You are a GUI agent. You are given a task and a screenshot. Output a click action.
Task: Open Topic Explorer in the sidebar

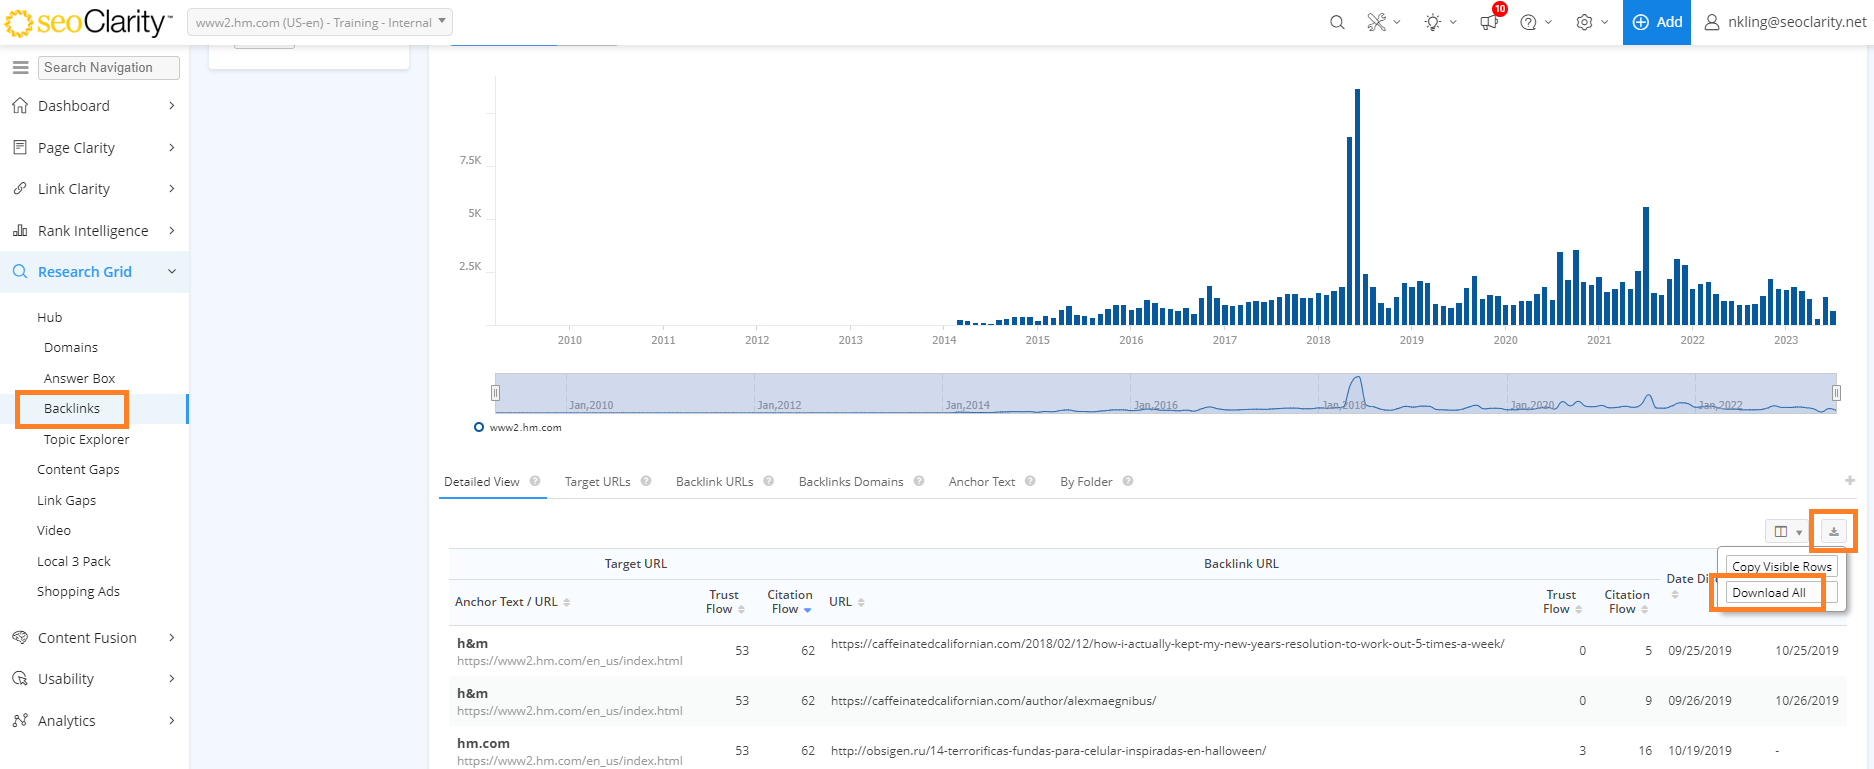point(86,439)
